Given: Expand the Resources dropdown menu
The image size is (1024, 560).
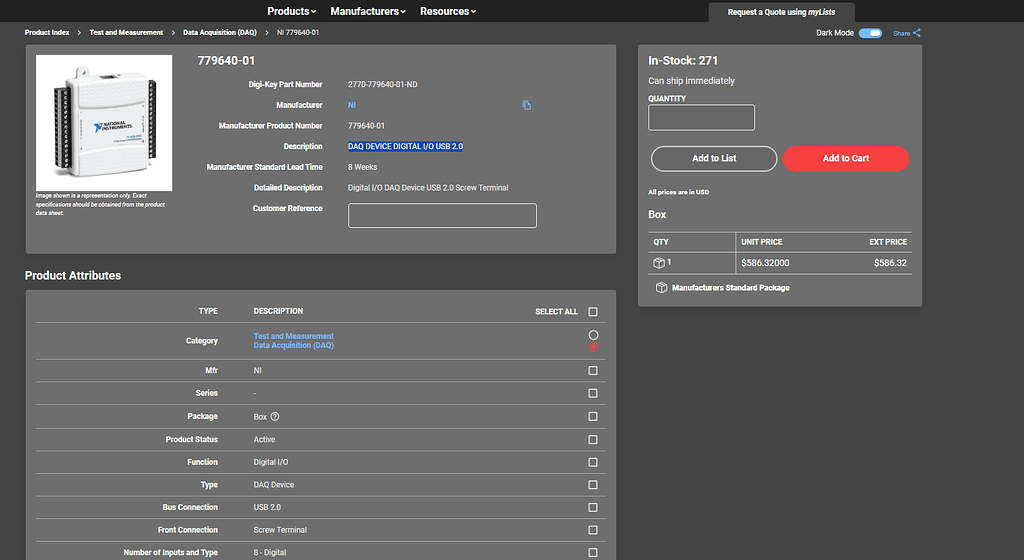Looking at the screenshot, I should (448, 11).
